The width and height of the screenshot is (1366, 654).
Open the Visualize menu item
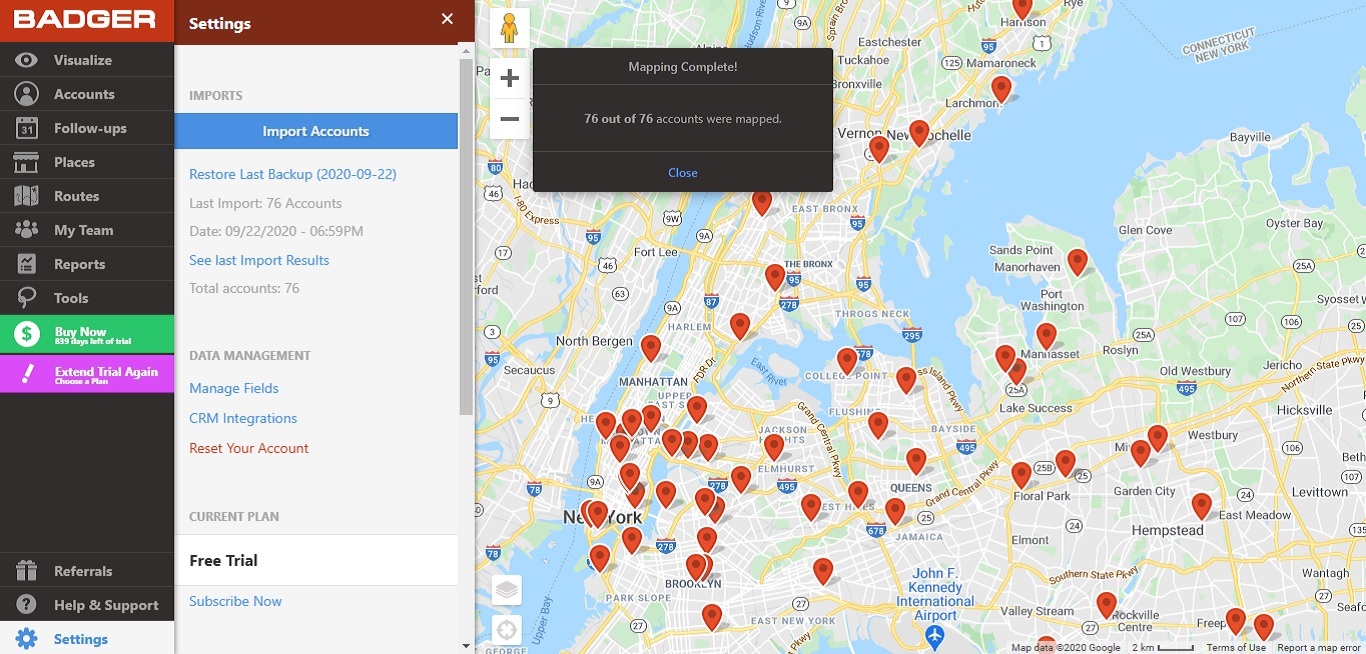(87, 60)
